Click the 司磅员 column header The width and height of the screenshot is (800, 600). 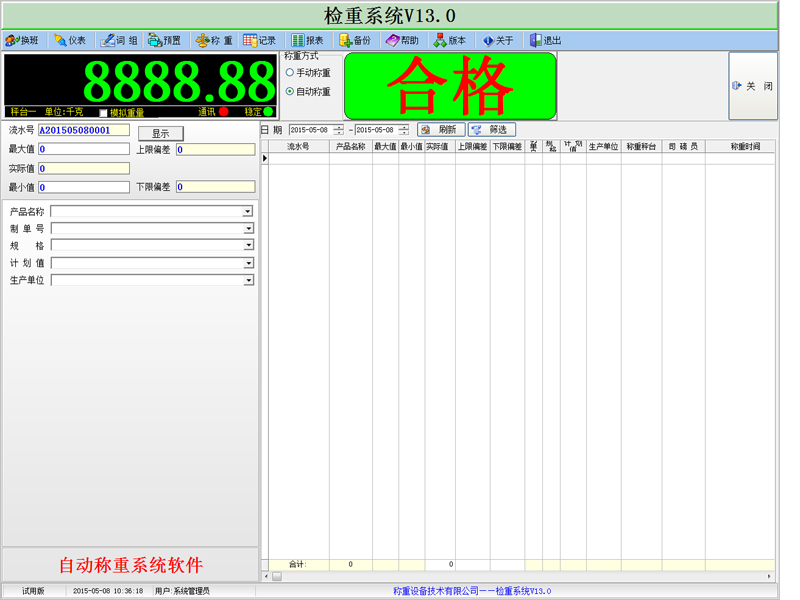(x=683, y=146)
